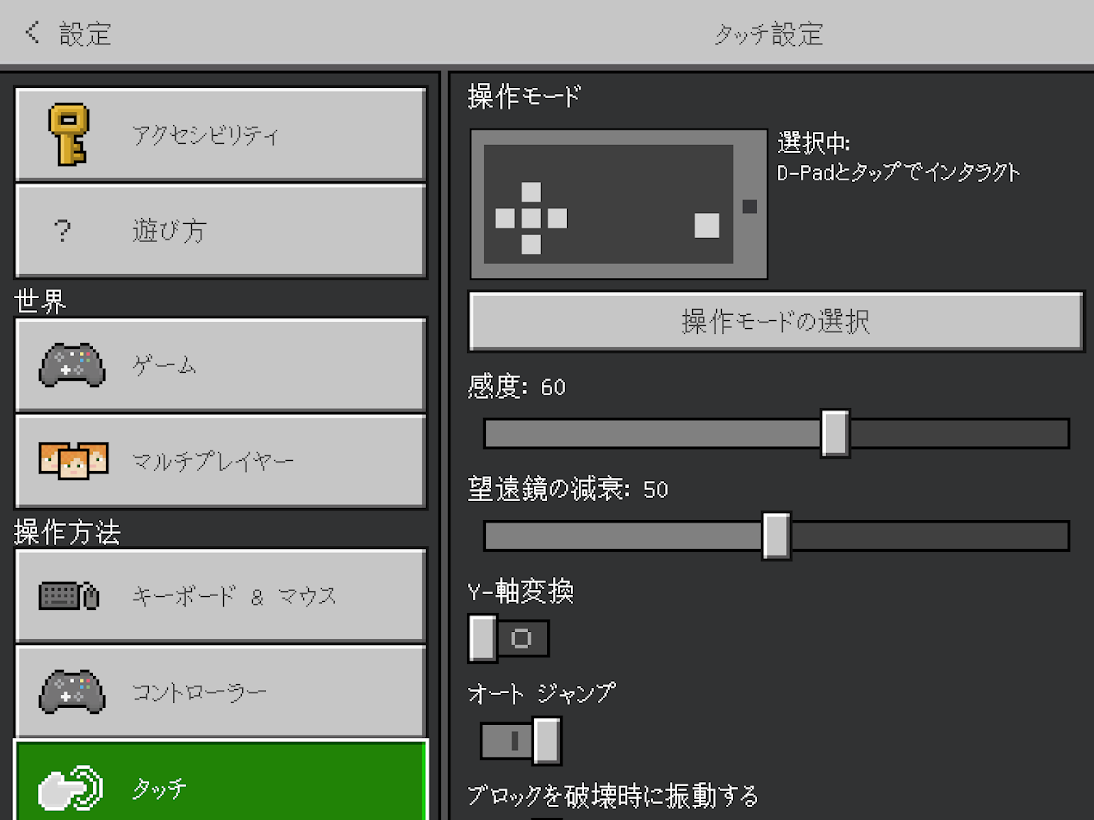Switch to the ゲーム settings tab
1094x820 pixels.
[x=220, y=366]
